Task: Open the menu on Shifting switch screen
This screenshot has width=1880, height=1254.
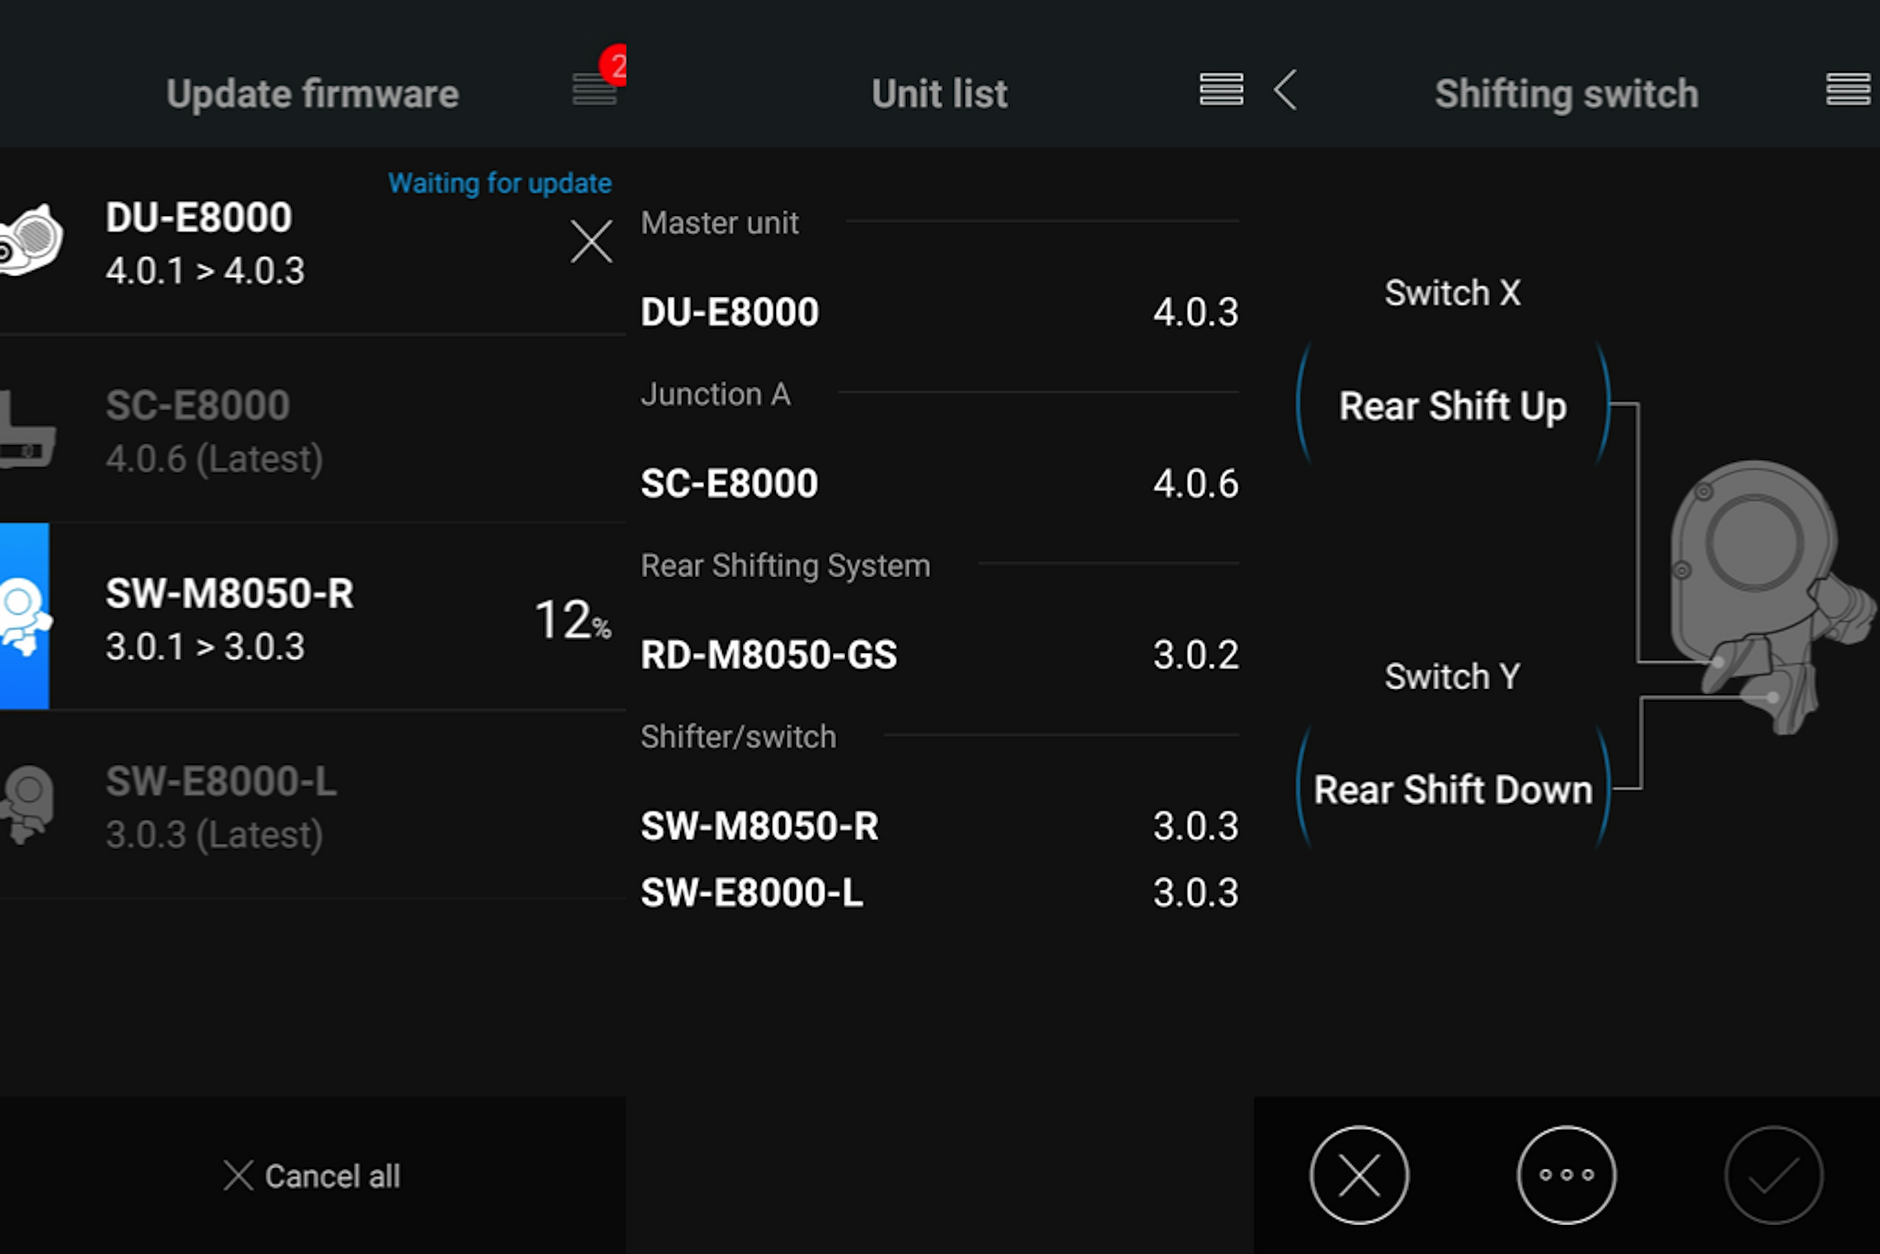Action: click(x=1848, y=90)
